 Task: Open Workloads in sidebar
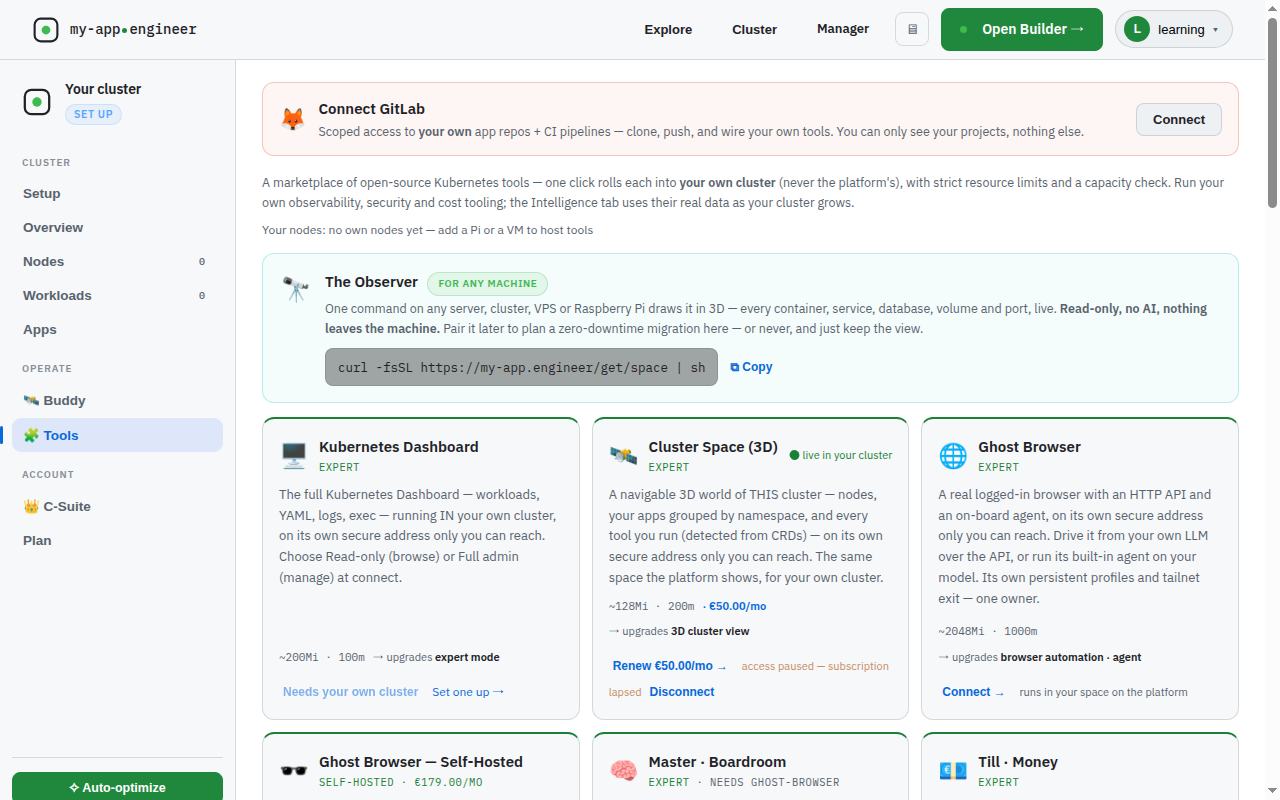point(117,296)
